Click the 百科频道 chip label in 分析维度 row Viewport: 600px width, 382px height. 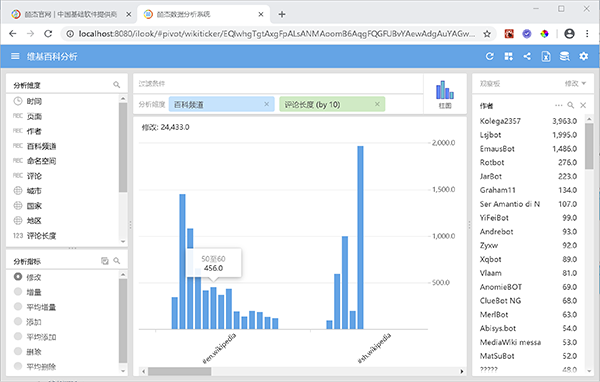click(x=189, y=104)
